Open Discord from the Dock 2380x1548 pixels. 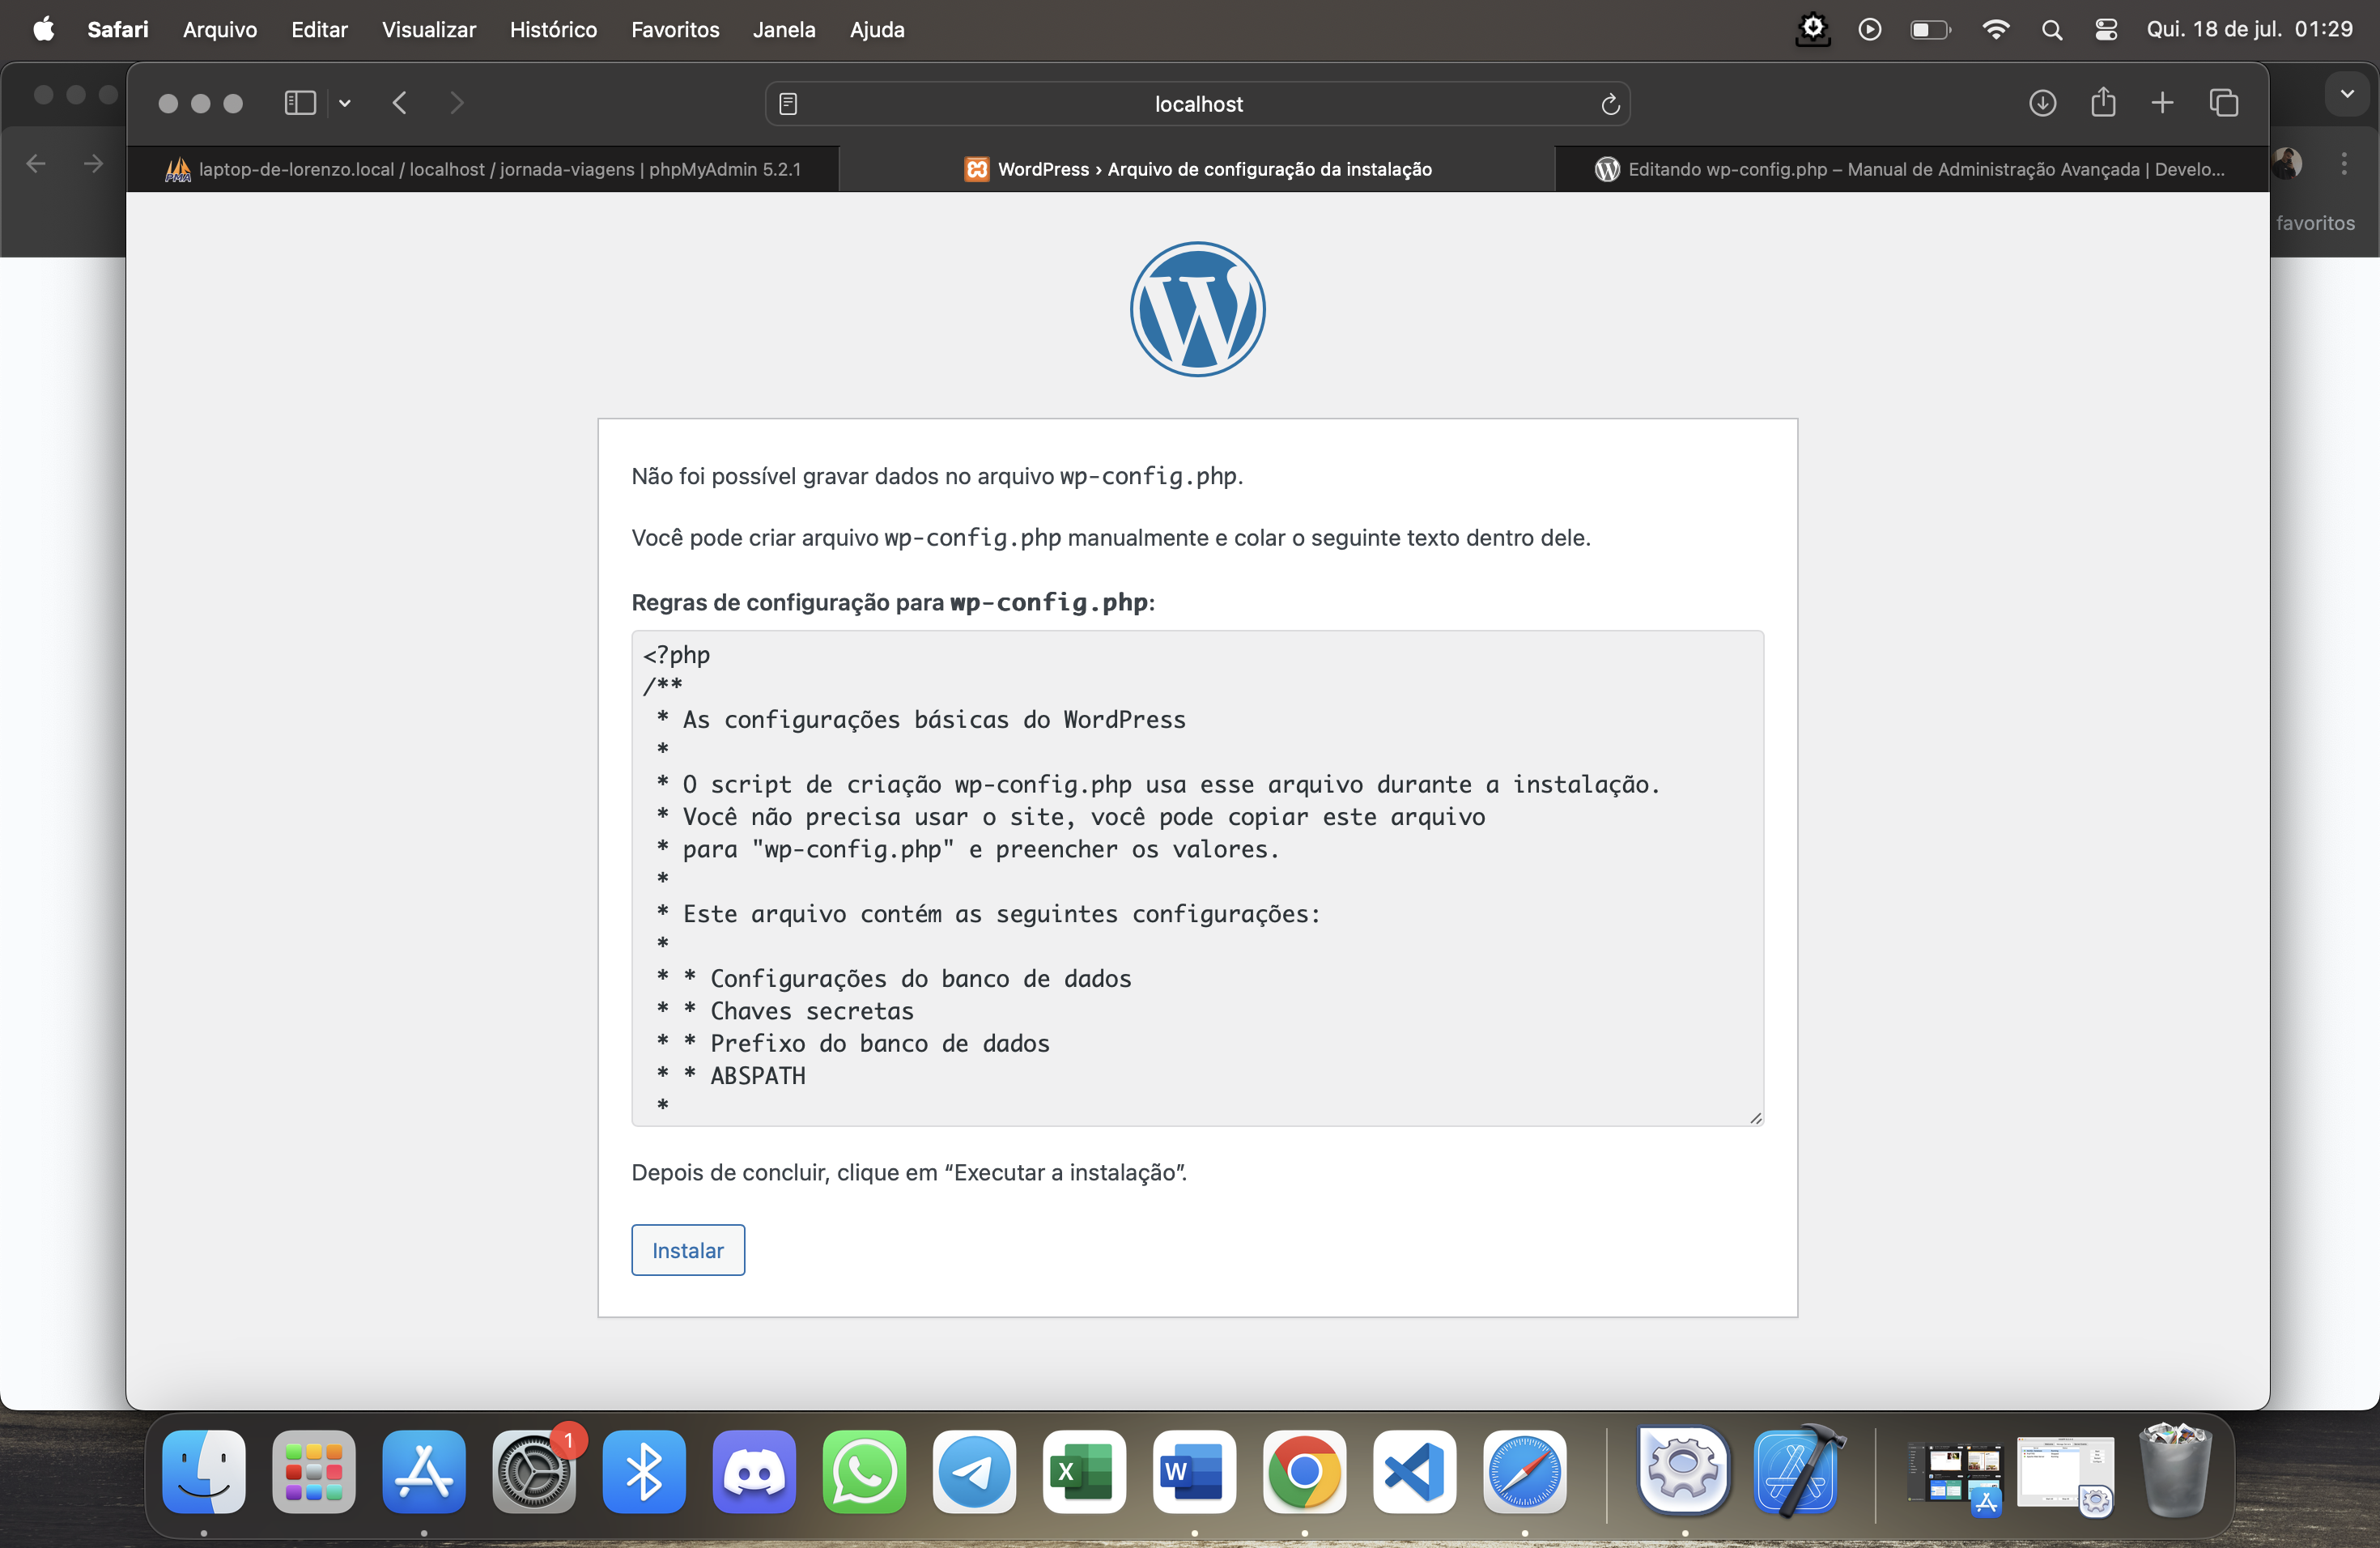click(x=754, y=1471)
